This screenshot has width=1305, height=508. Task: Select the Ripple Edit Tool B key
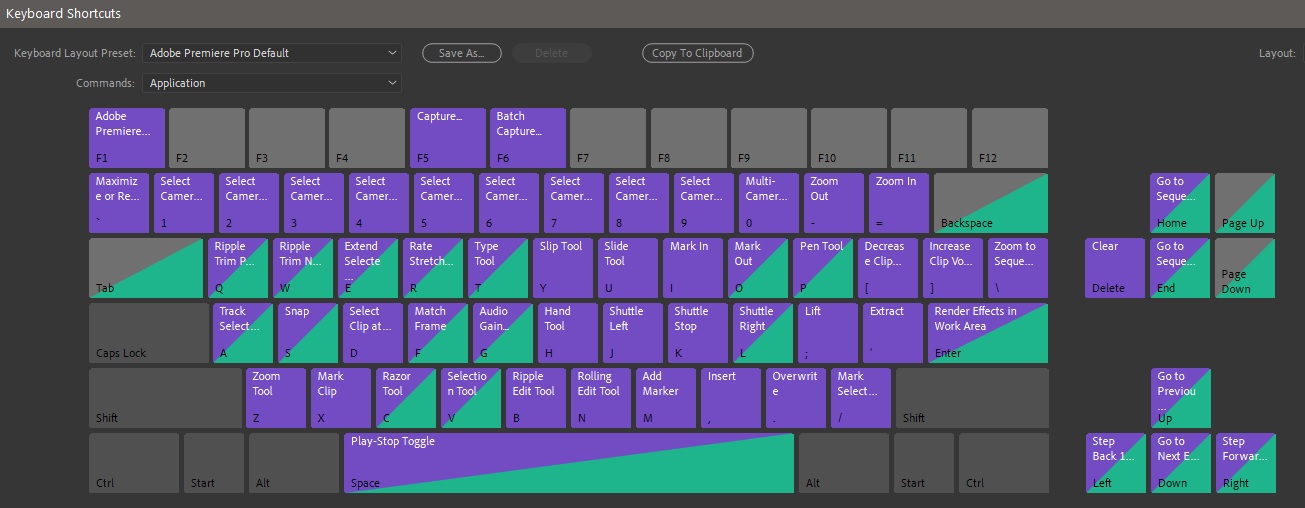(535, 397)
